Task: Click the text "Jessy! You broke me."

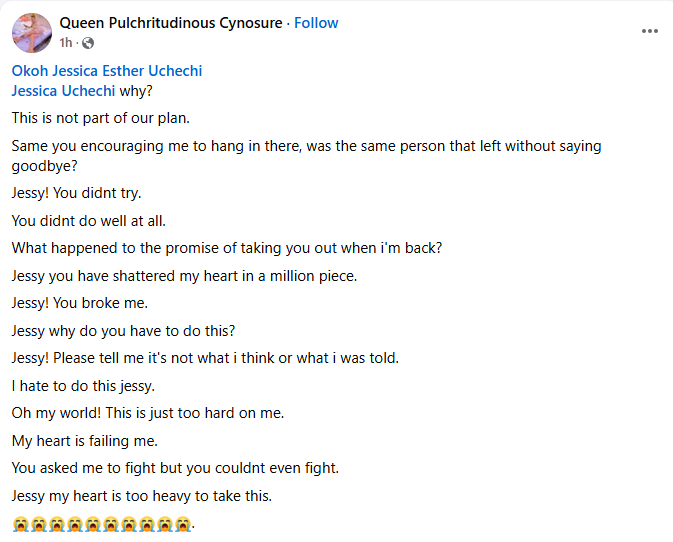Action: (80, 302)
